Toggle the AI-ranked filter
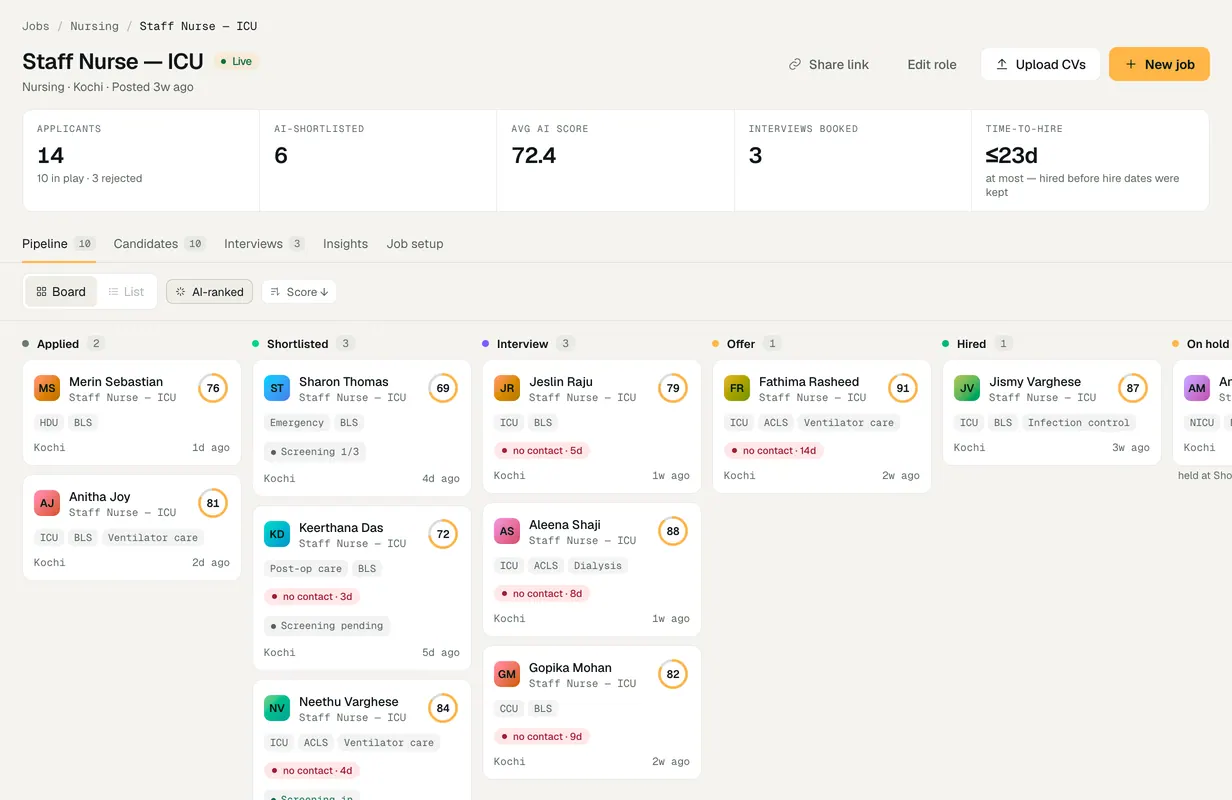Viewport: 1232px width, 800px height. 209,292
